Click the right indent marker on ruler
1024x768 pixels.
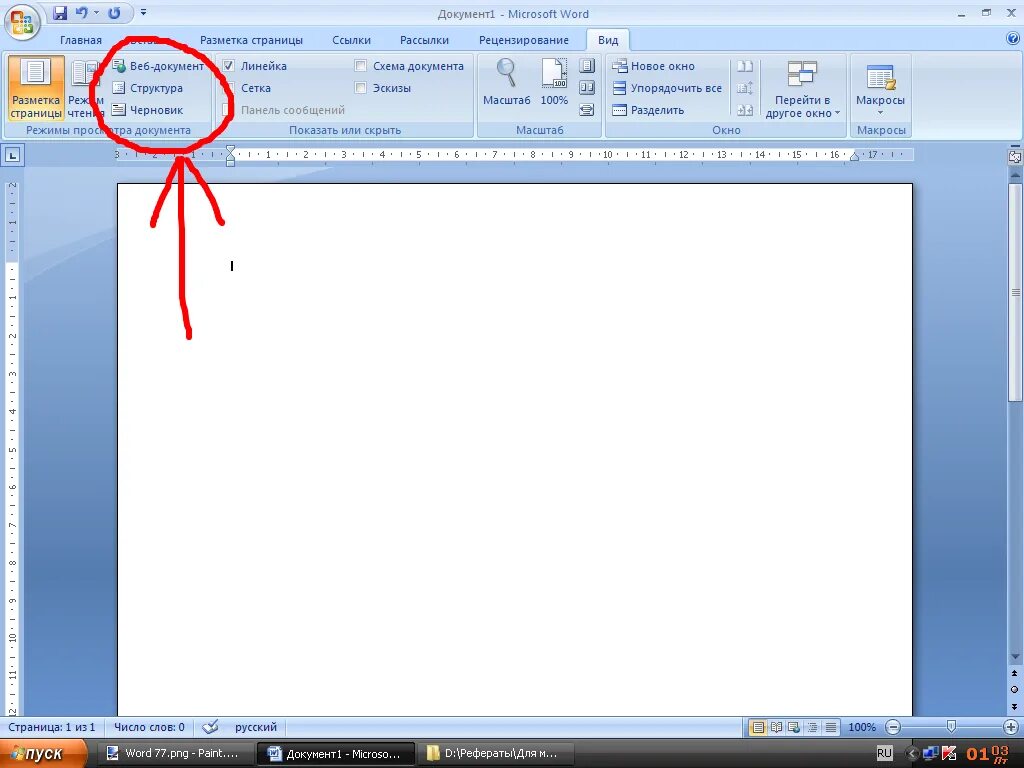854,156
